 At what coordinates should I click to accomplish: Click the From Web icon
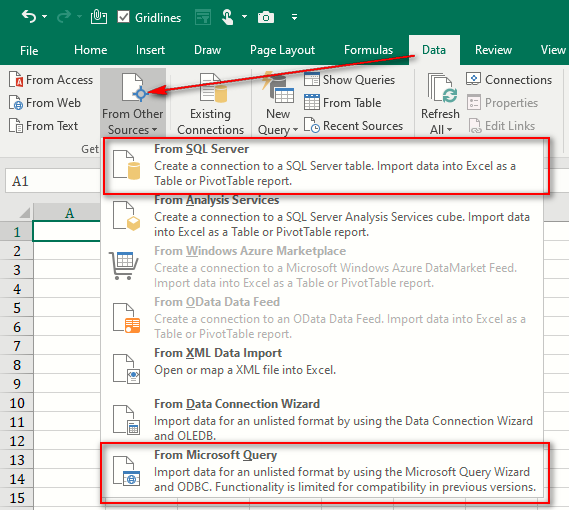click(16, 103)
